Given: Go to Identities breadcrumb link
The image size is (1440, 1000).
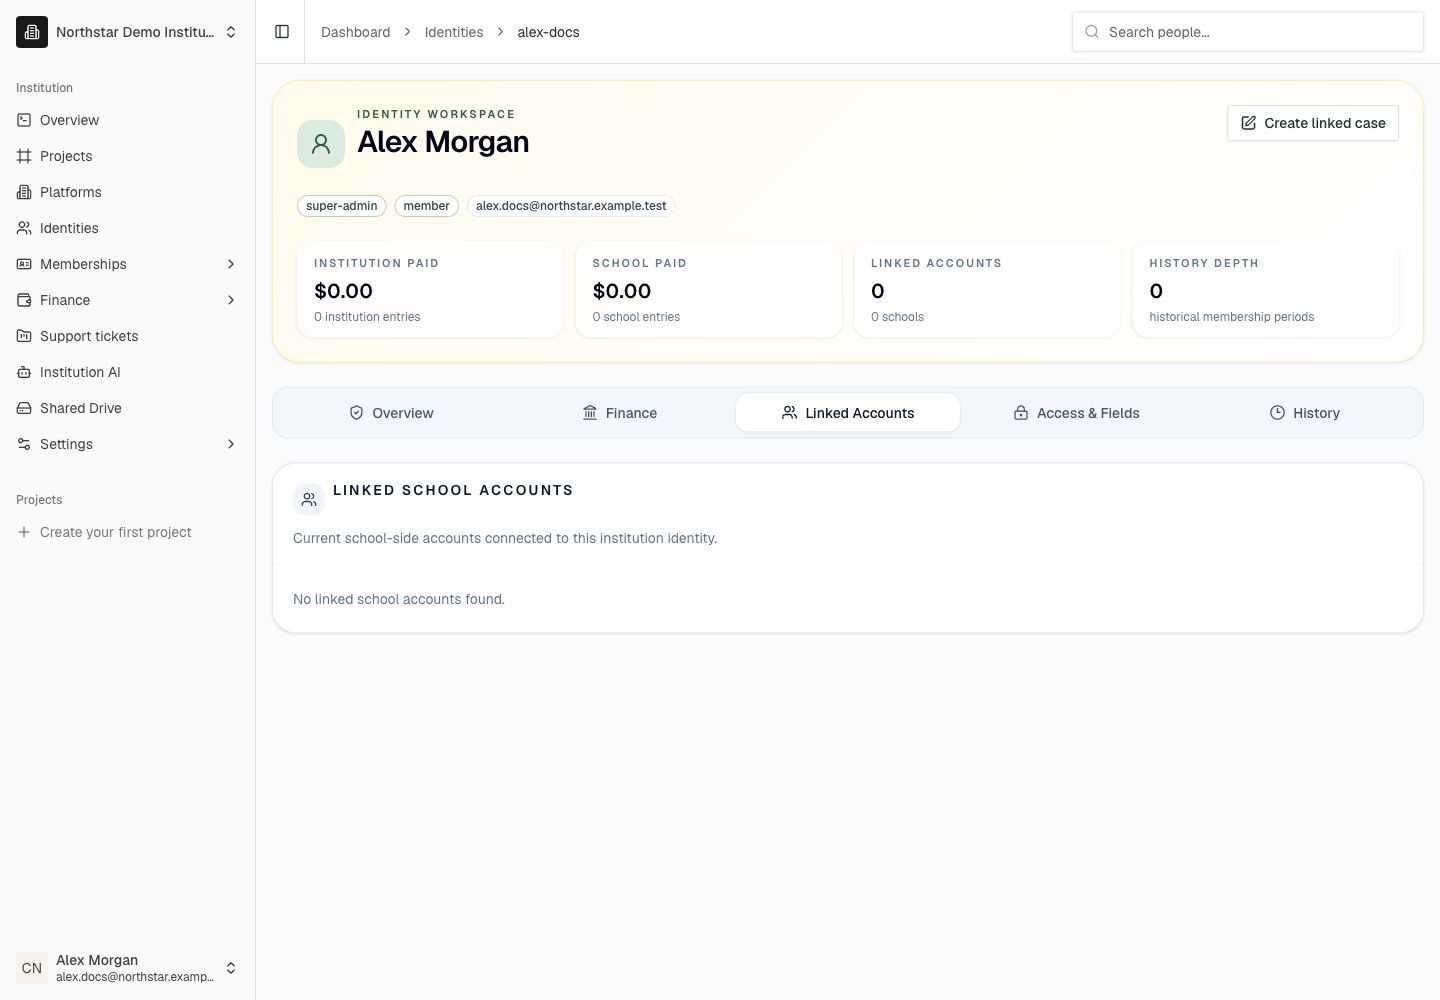Looking at the screenshot, I should 454,32.
